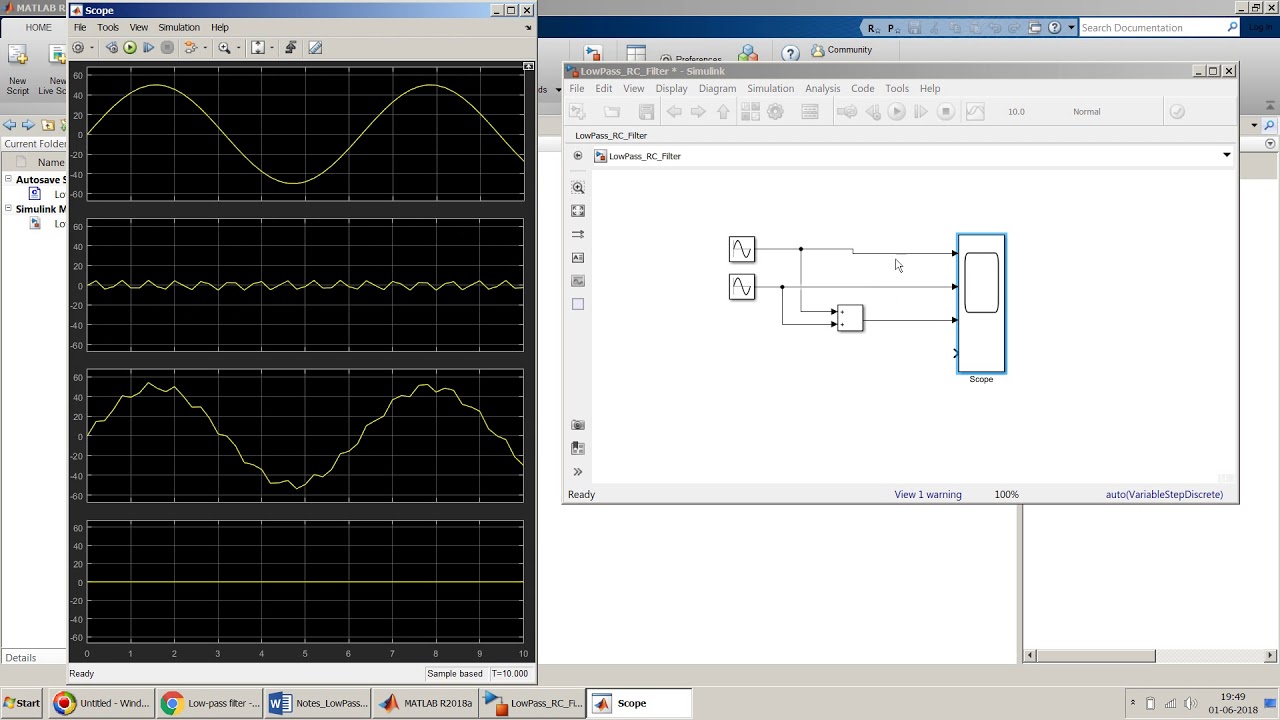This screenshot has height=720, width=1280.
Task: Click the Simulink new model icon
Action: coord(577,112)
